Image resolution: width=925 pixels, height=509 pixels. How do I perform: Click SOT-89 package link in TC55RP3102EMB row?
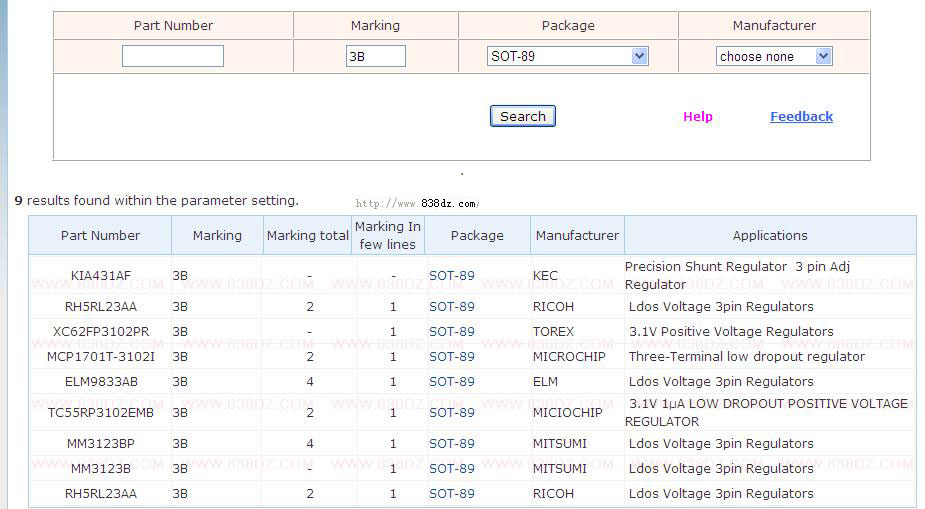[452, 412]
